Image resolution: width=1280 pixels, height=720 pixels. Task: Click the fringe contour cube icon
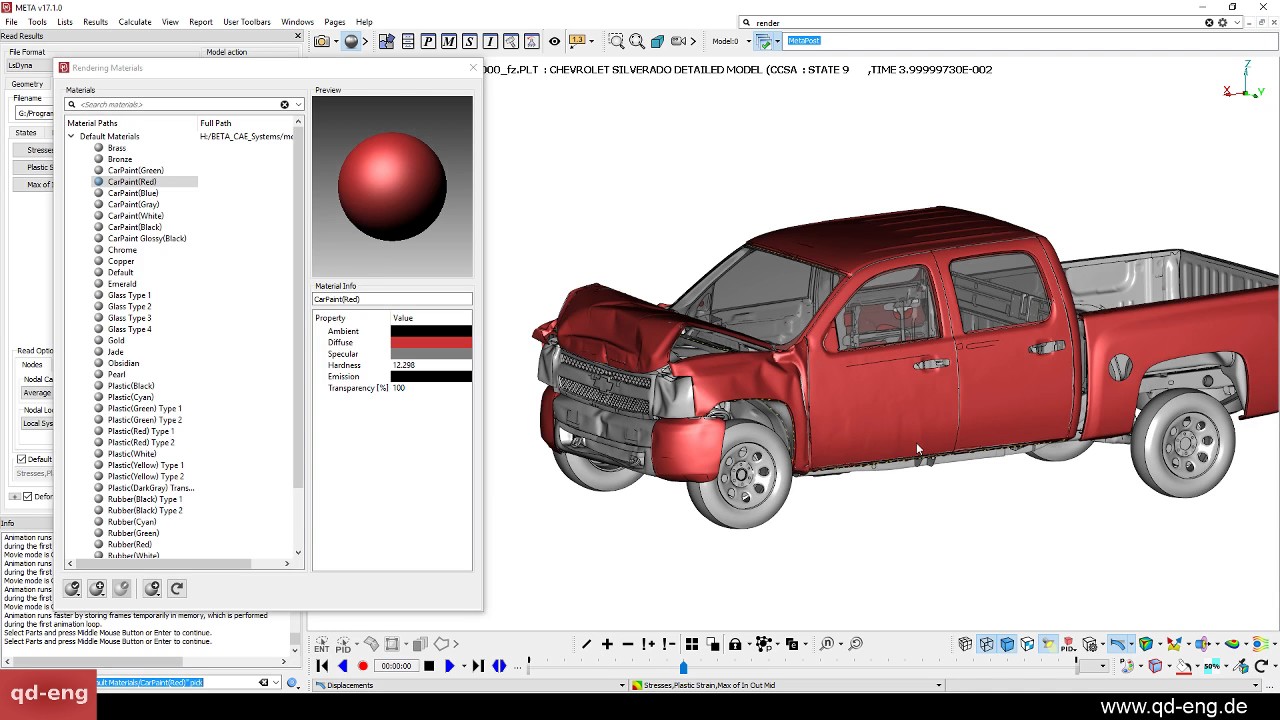coord(1146,644)
